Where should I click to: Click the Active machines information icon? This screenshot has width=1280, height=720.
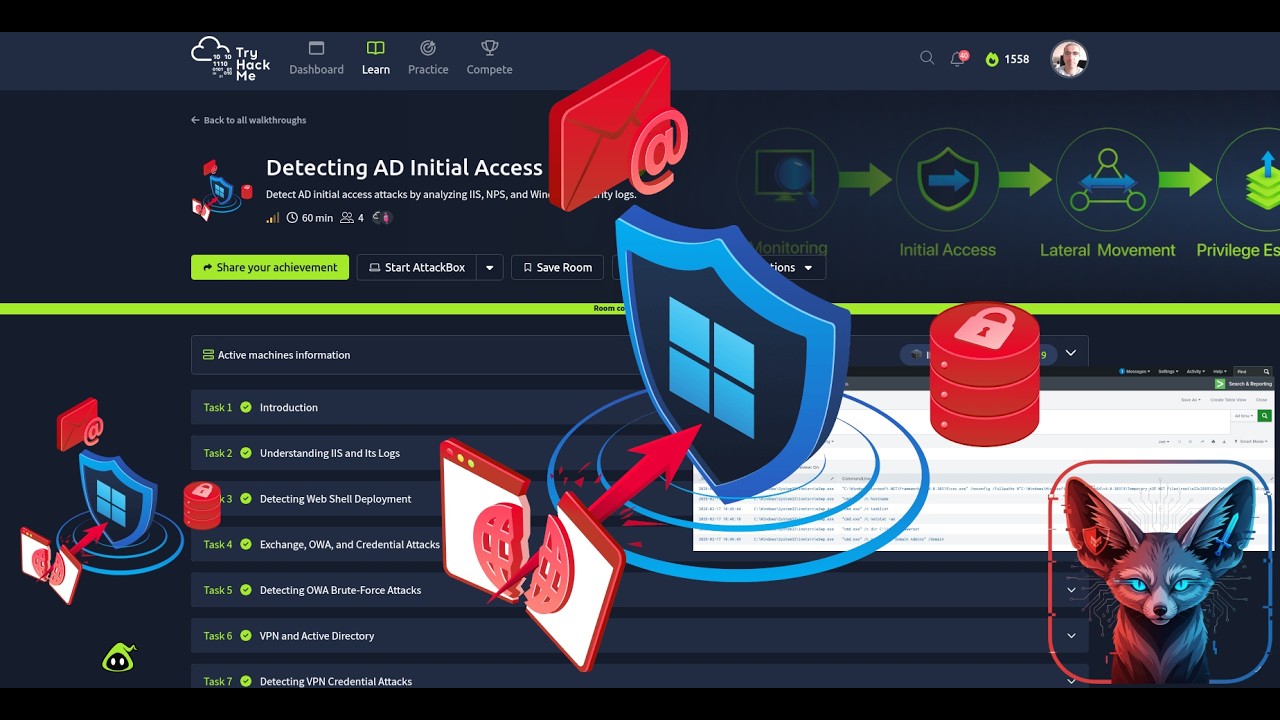point(208,355)
